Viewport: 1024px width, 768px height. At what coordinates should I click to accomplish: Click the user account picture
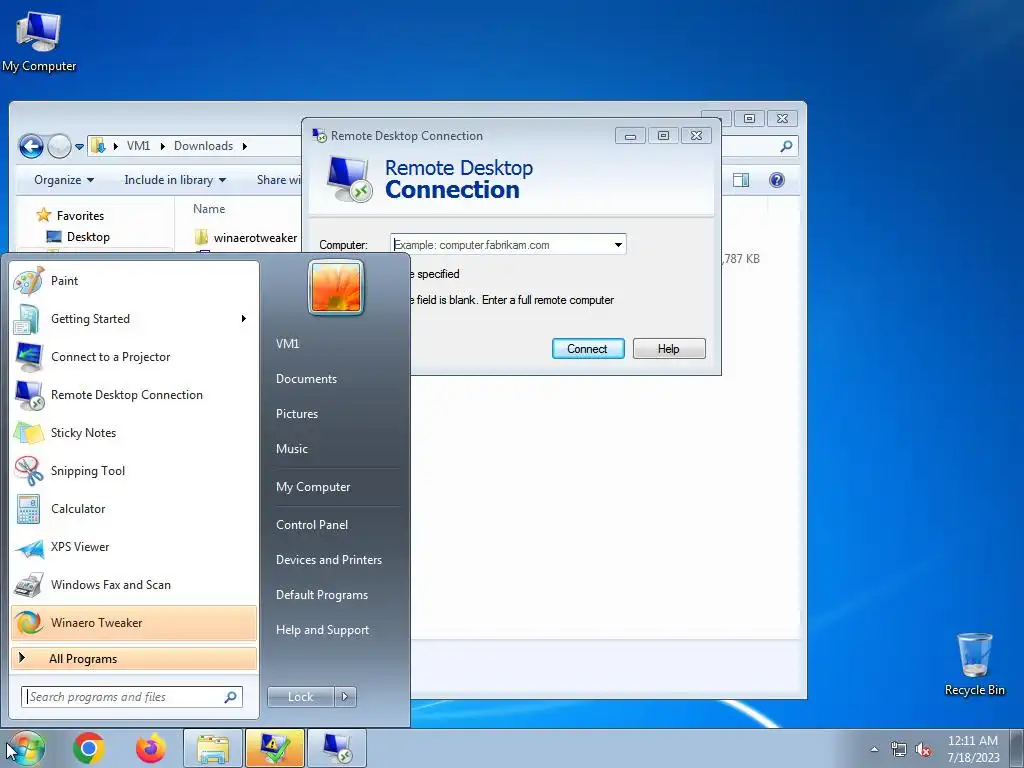(x=336, y=287)
